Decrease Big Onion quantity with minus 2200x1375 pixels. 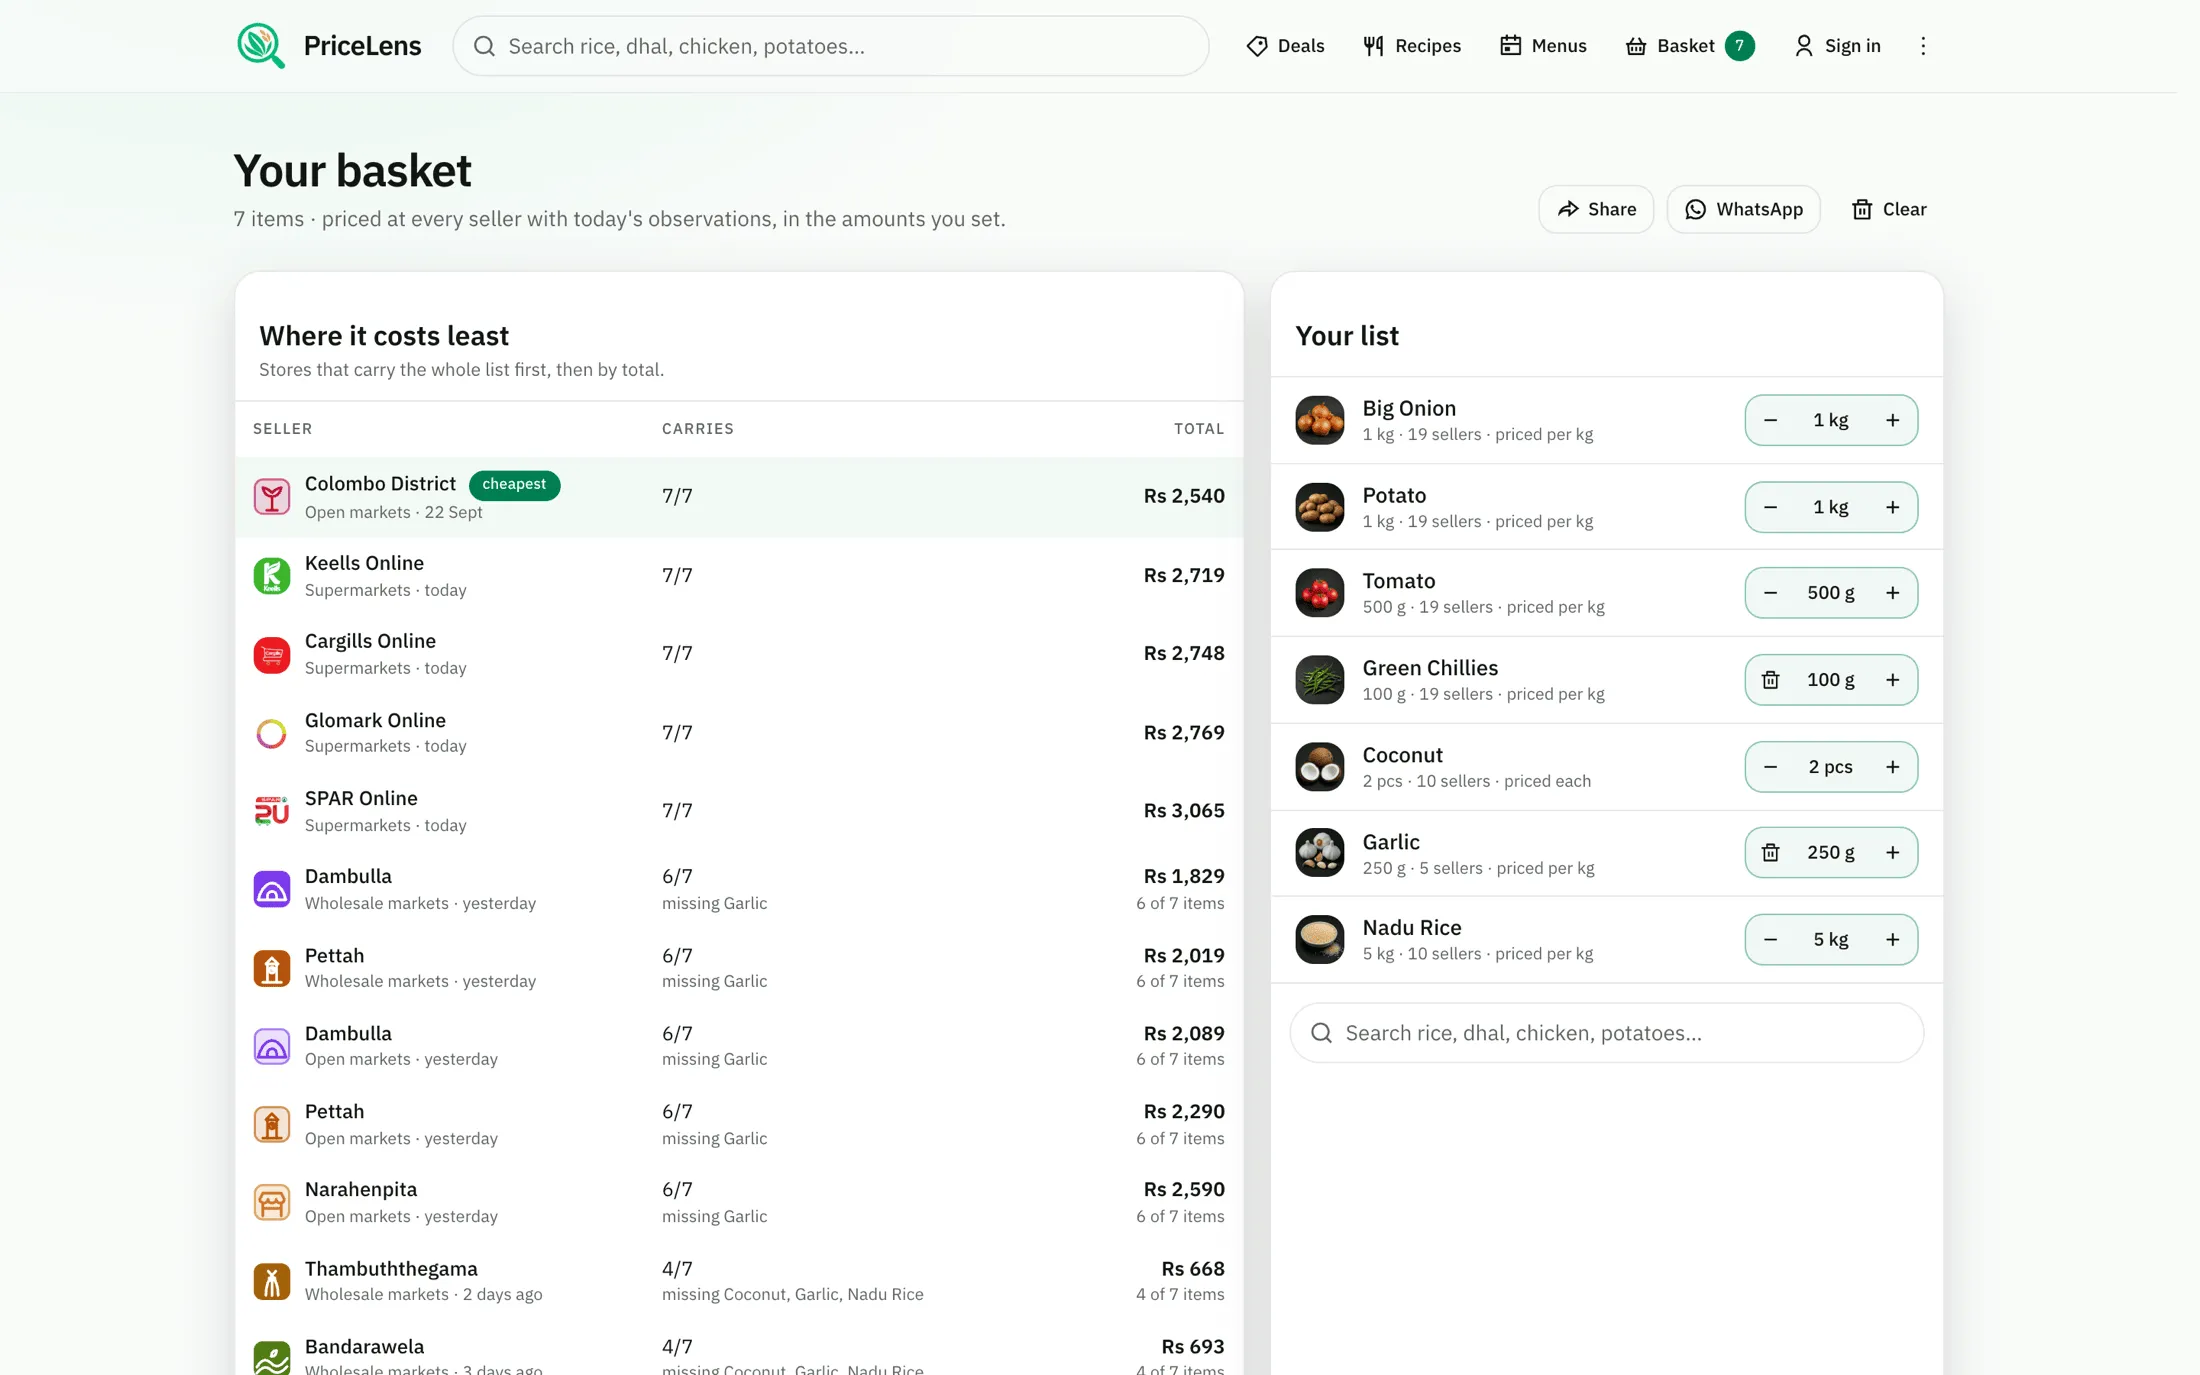(x=1770, y=420)
